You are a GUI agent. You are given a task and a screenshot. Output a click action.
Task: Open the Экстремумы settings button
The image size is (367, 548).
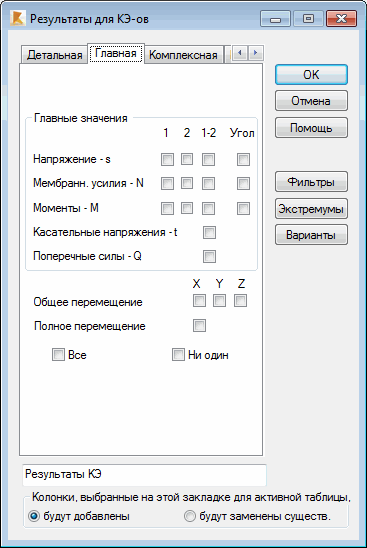(311, 209)
